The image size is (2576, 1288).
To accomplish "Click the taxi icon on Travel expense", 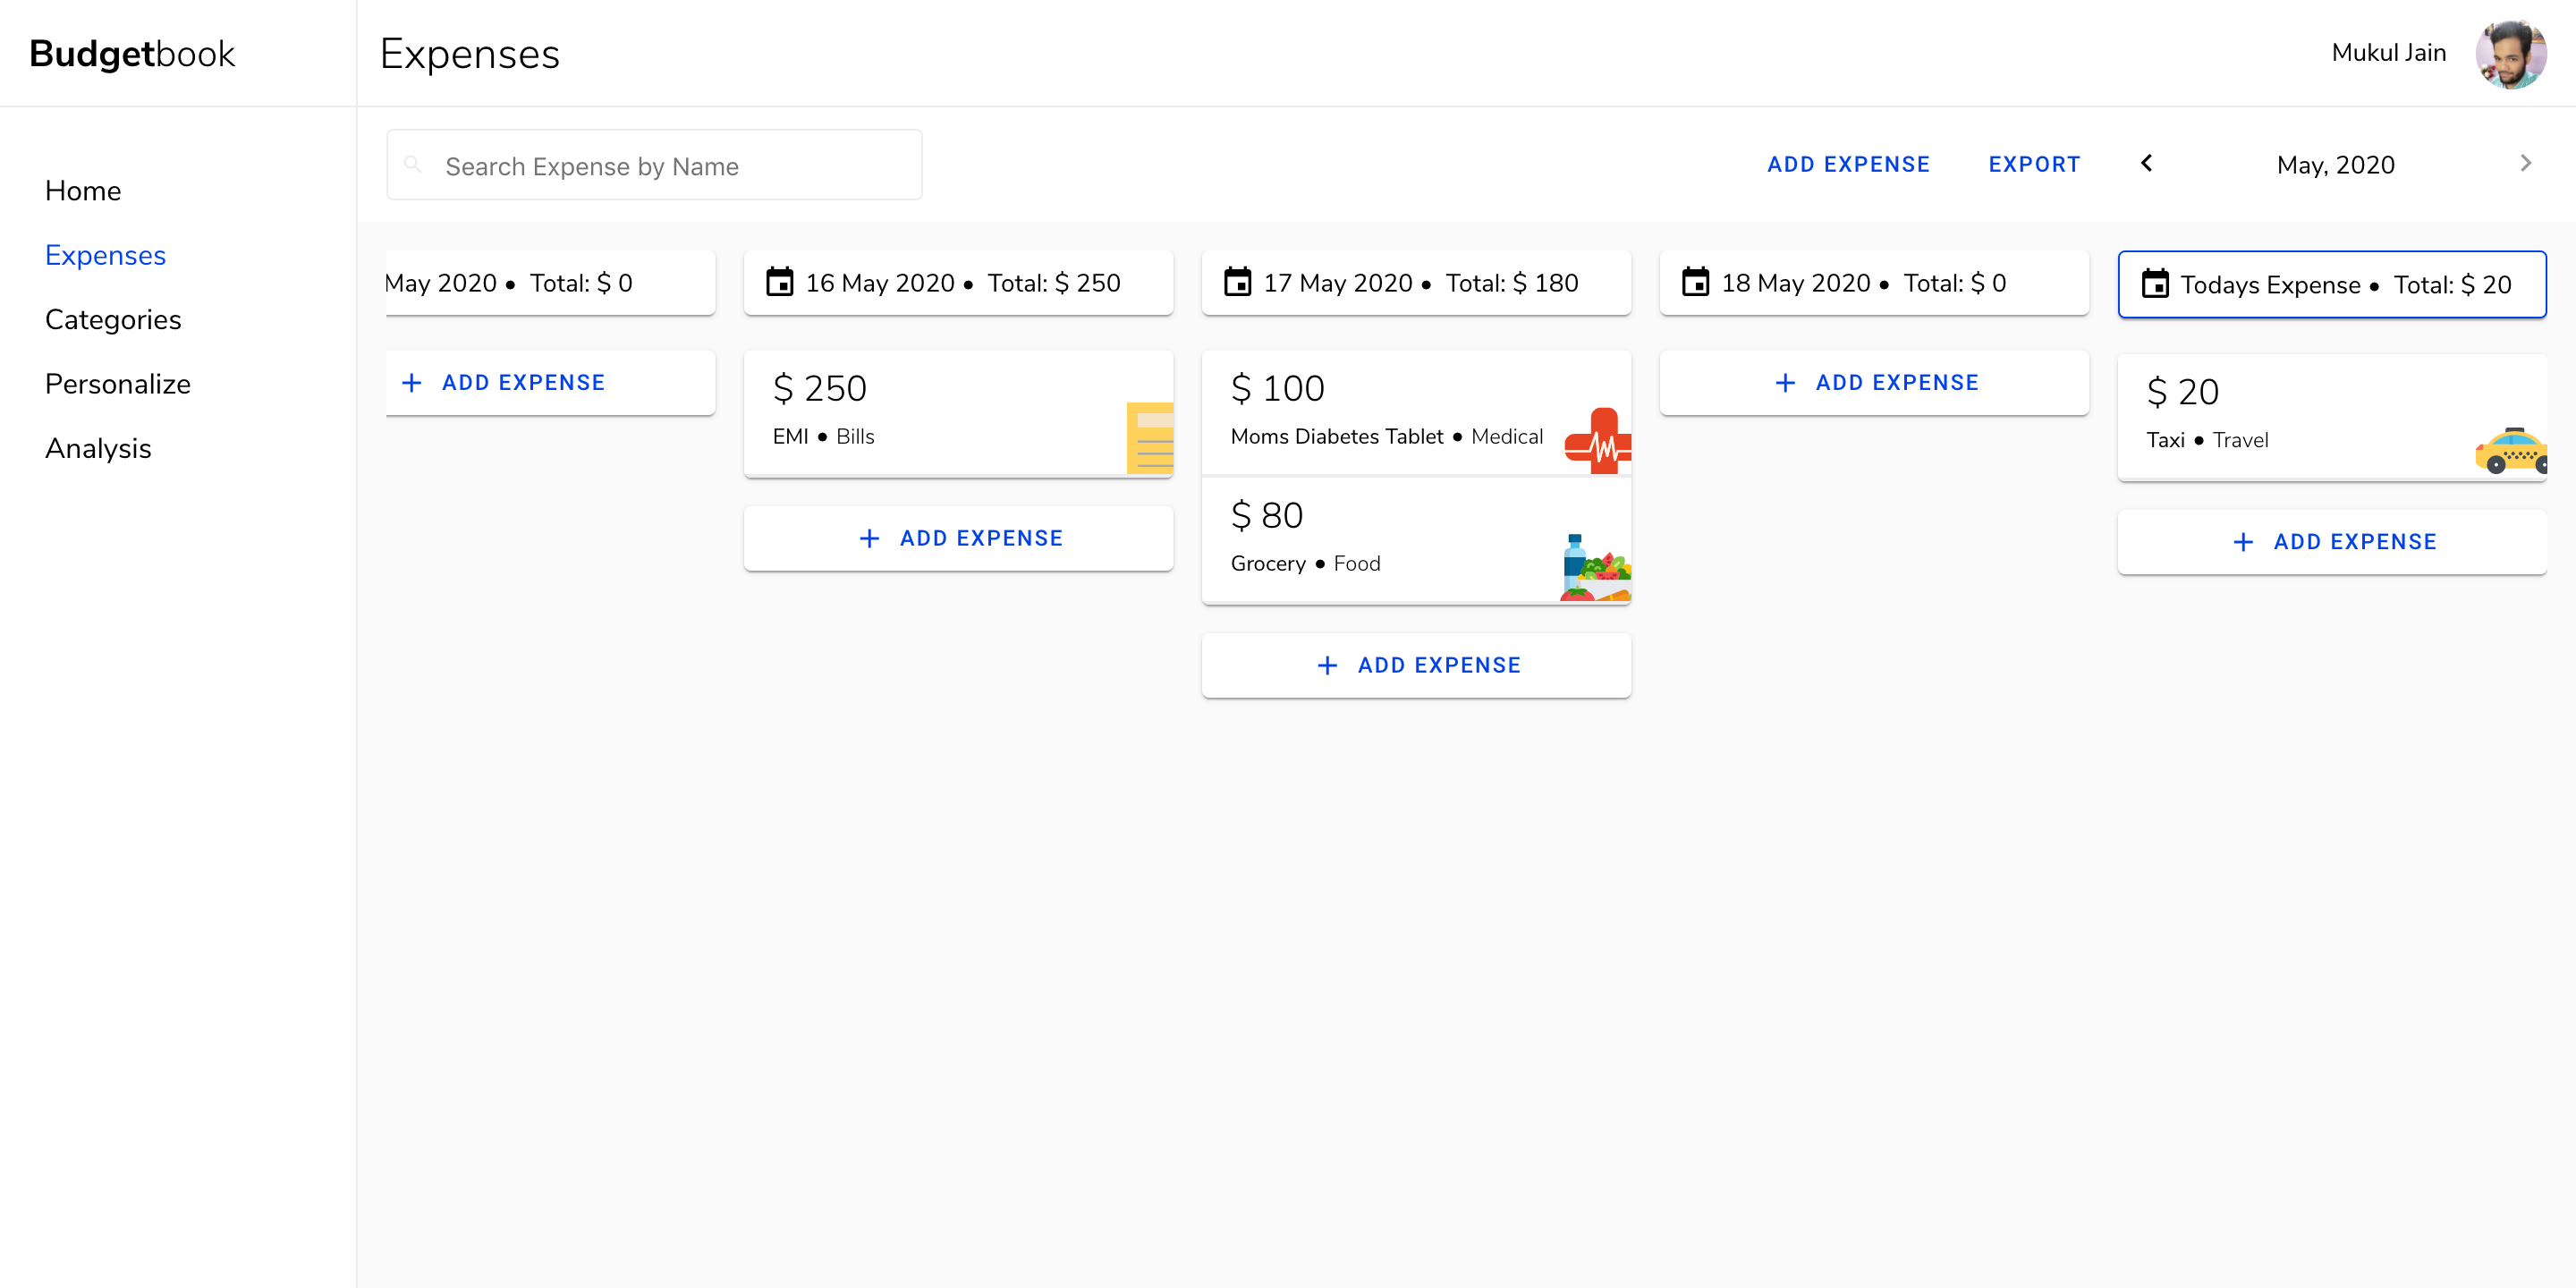I will 2511,451.
